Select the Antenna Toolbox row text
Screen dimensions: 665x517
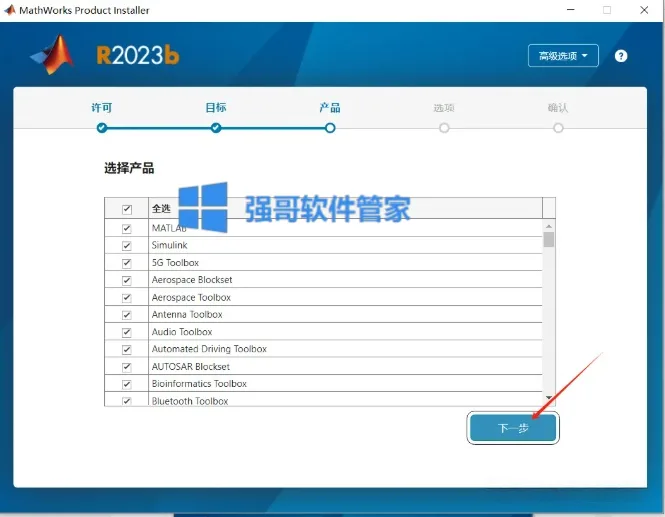[187, 314]
